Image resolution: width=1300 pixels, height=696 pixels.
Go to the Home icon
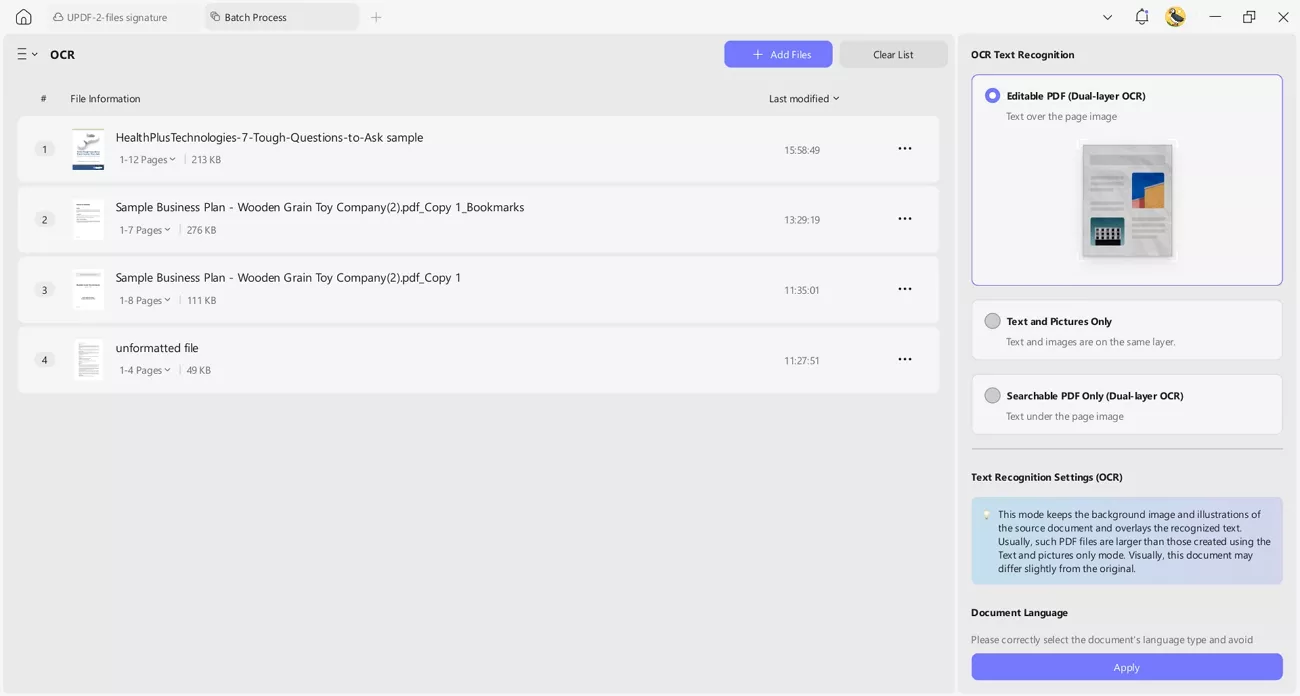[x=24, y=17]
